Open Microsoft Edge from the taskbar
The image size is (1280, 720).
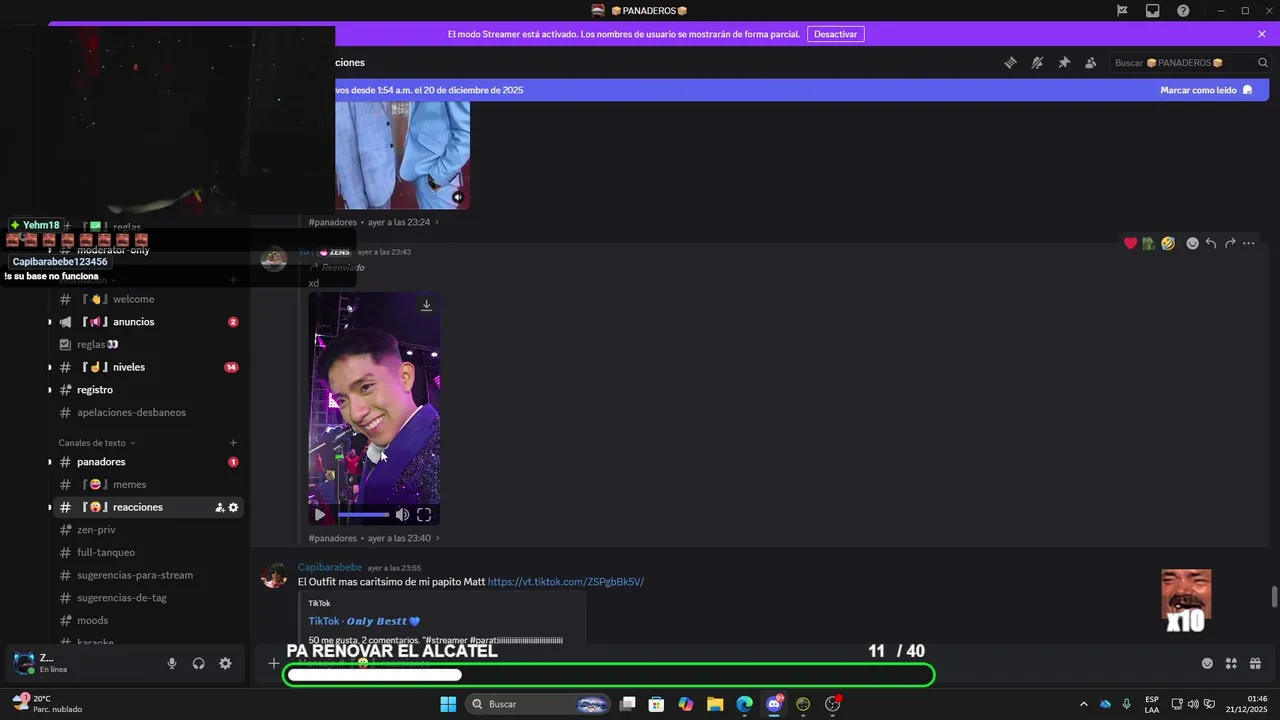744,704
